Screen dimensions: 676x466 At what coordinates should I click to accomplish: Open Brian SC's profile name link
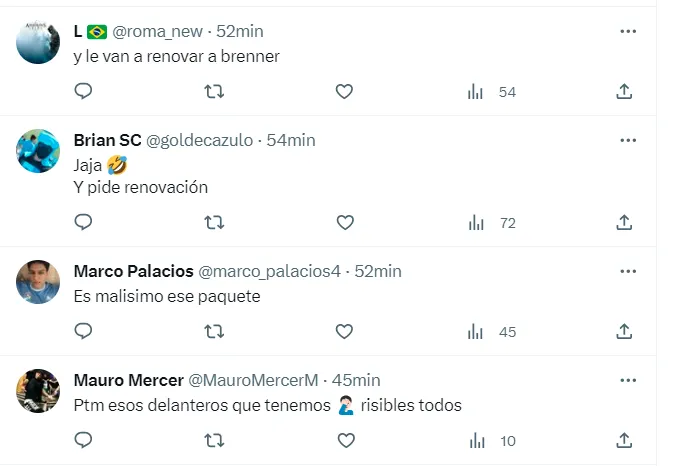click(108, 140)
